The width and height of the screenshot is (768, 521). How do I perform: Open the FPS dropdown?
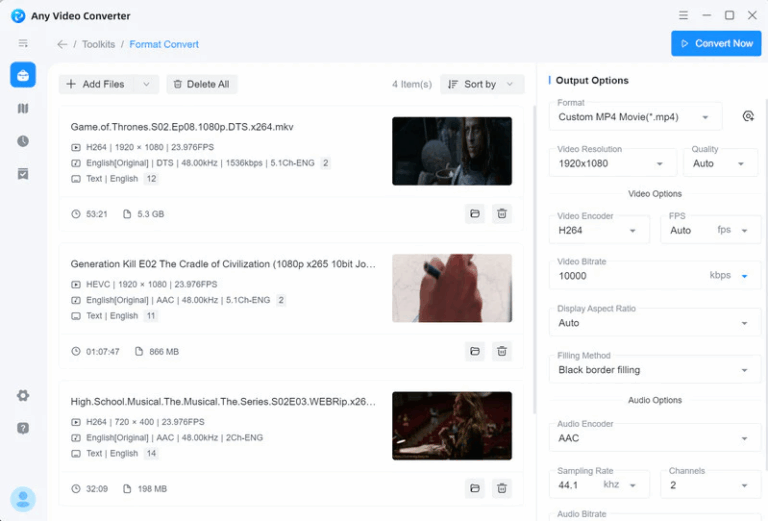(x=711, y=230)
